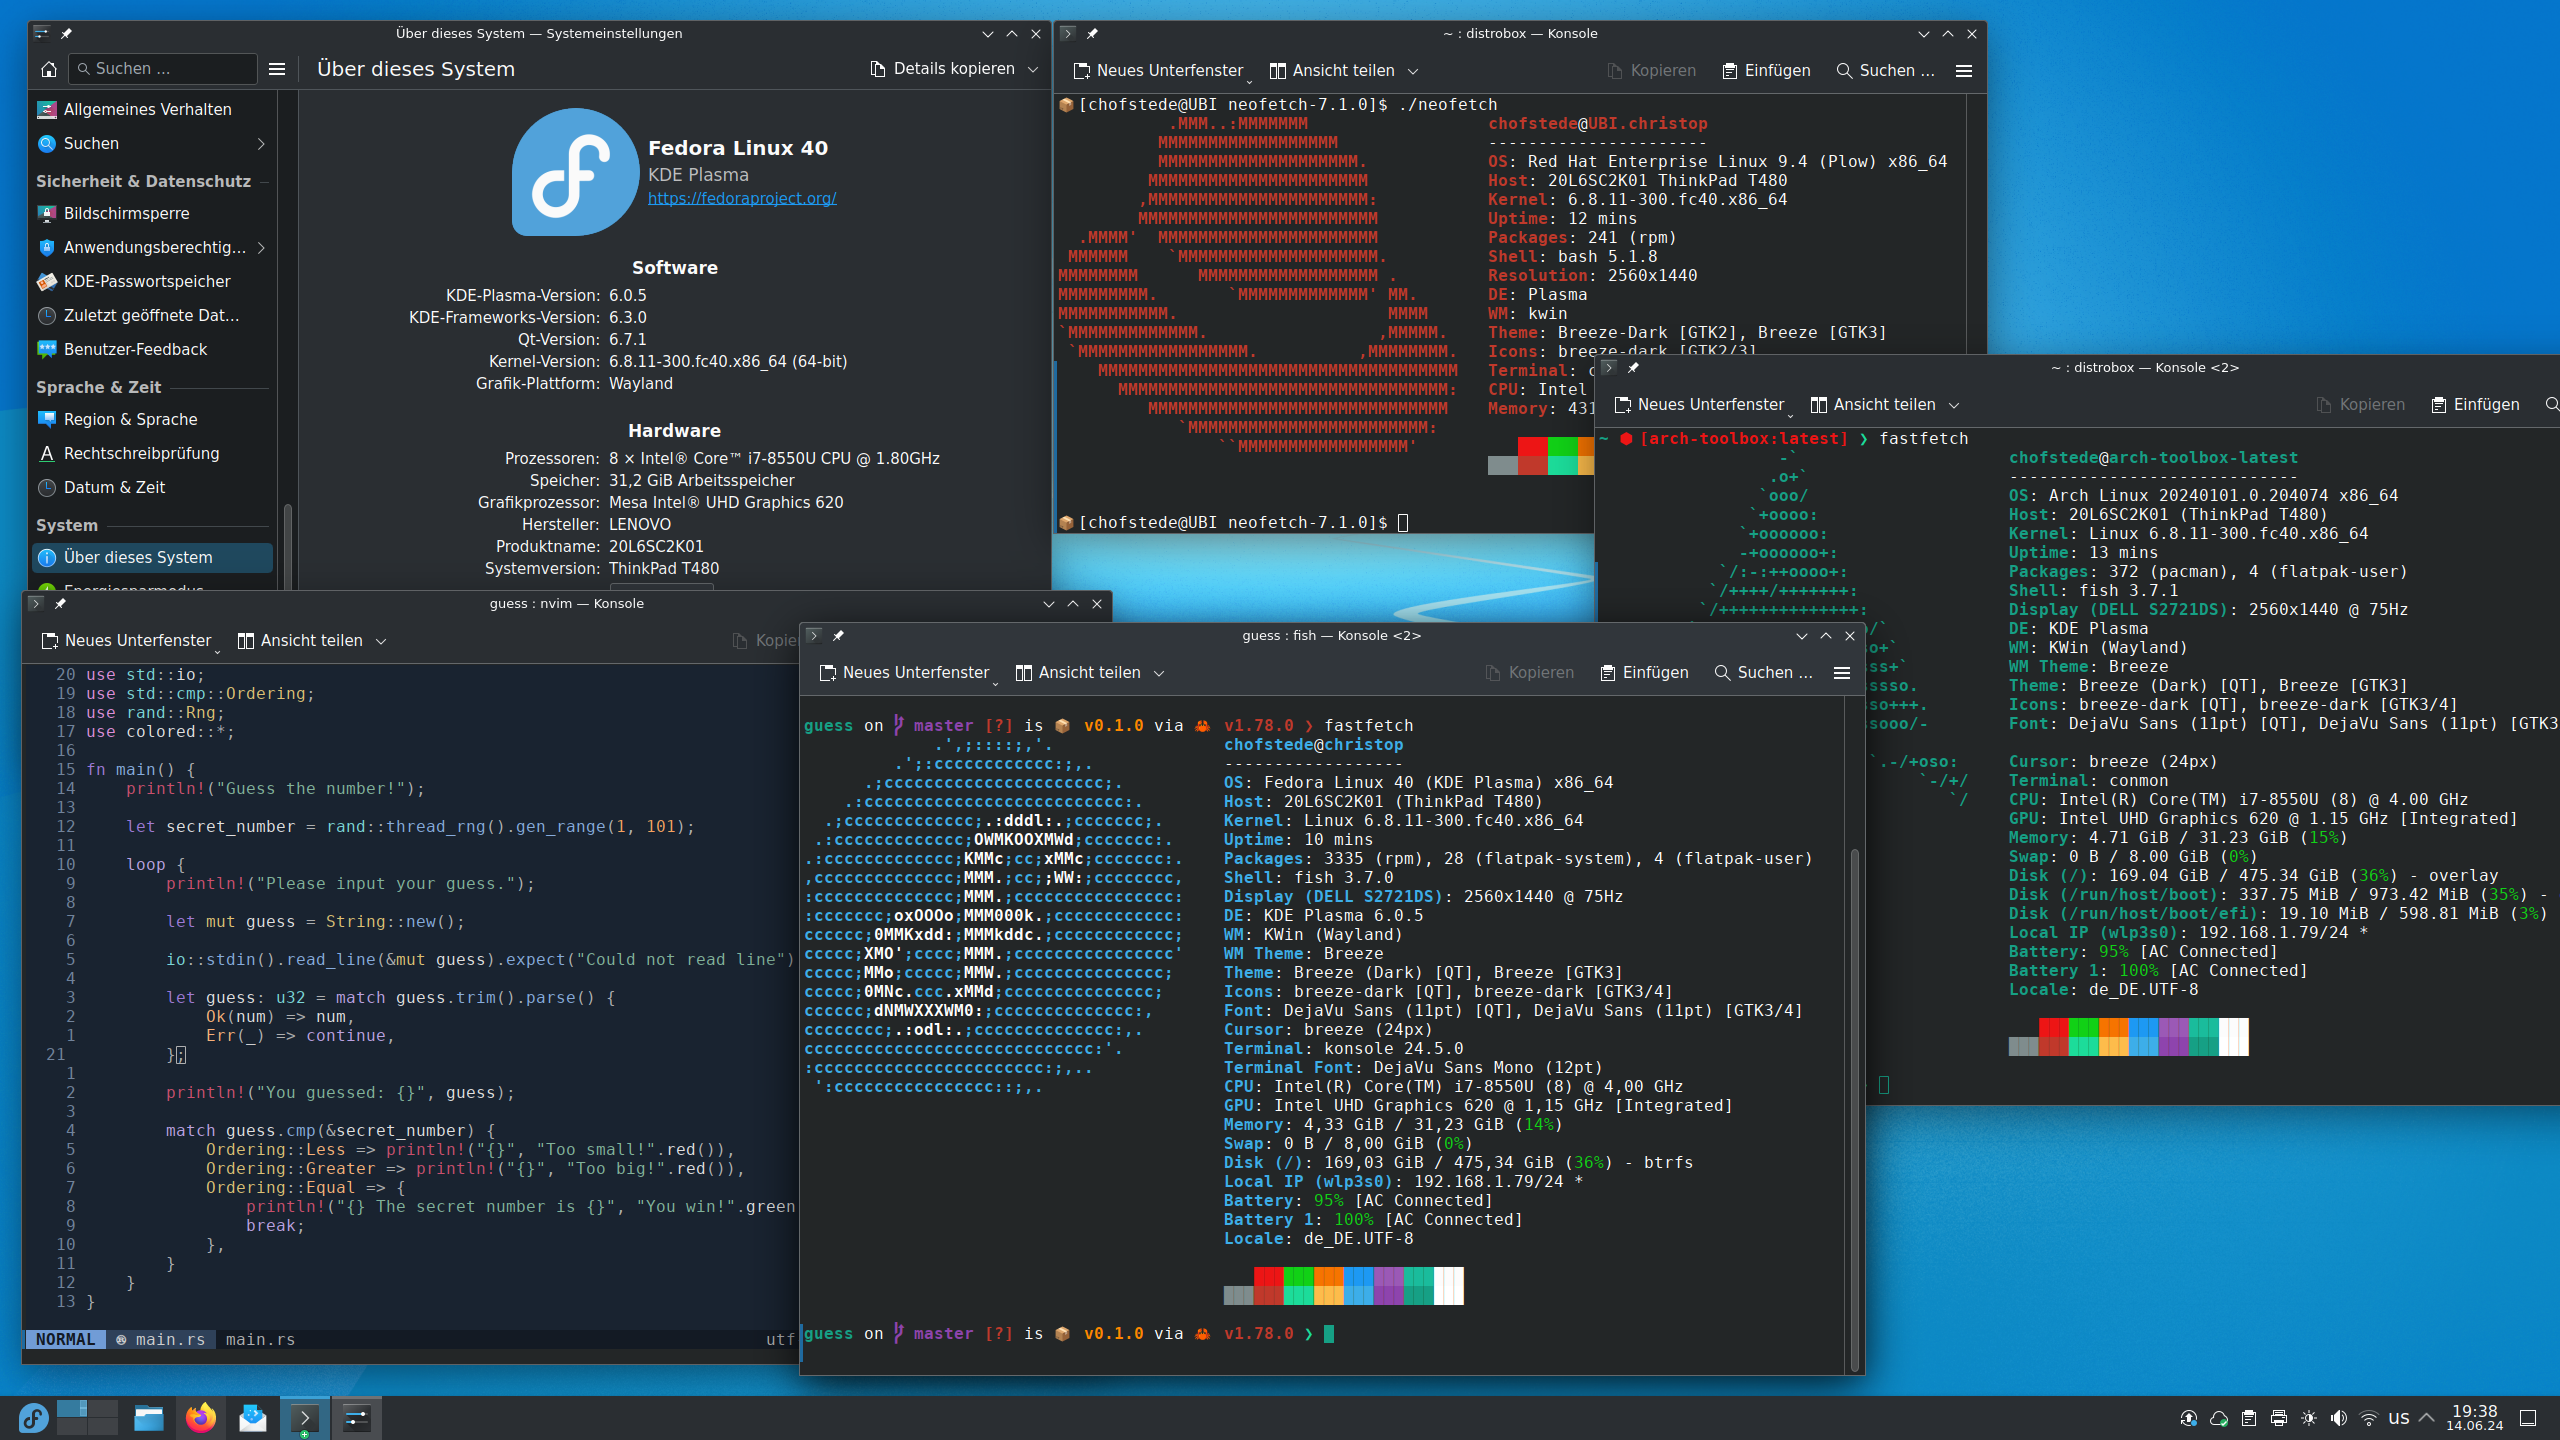Click the Wi-Fi network tray icon

pyautogui.click(x=2368, y=1418)
